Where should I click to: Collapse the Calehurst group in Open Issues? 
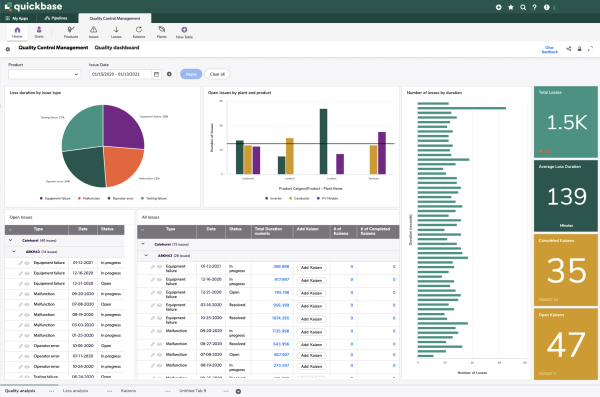pyautogui.click(x=11, y=240)
